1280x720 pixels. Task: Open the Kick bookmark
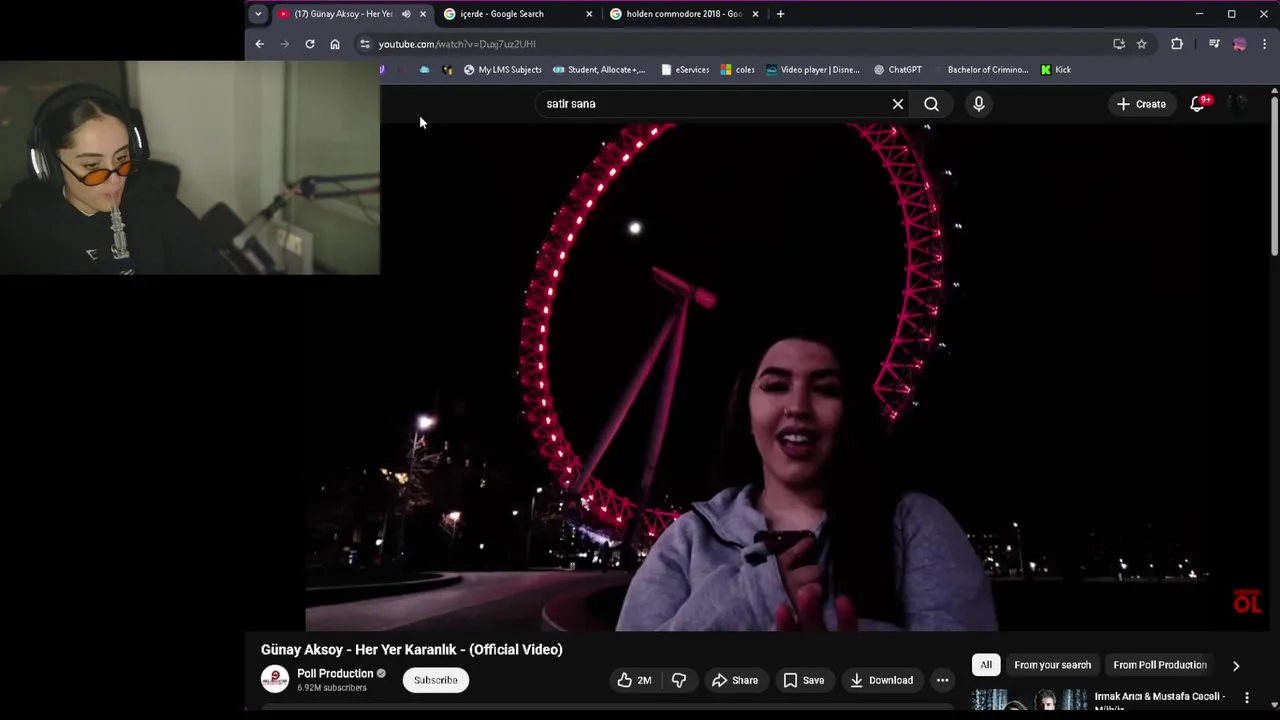pos(1055,70)
